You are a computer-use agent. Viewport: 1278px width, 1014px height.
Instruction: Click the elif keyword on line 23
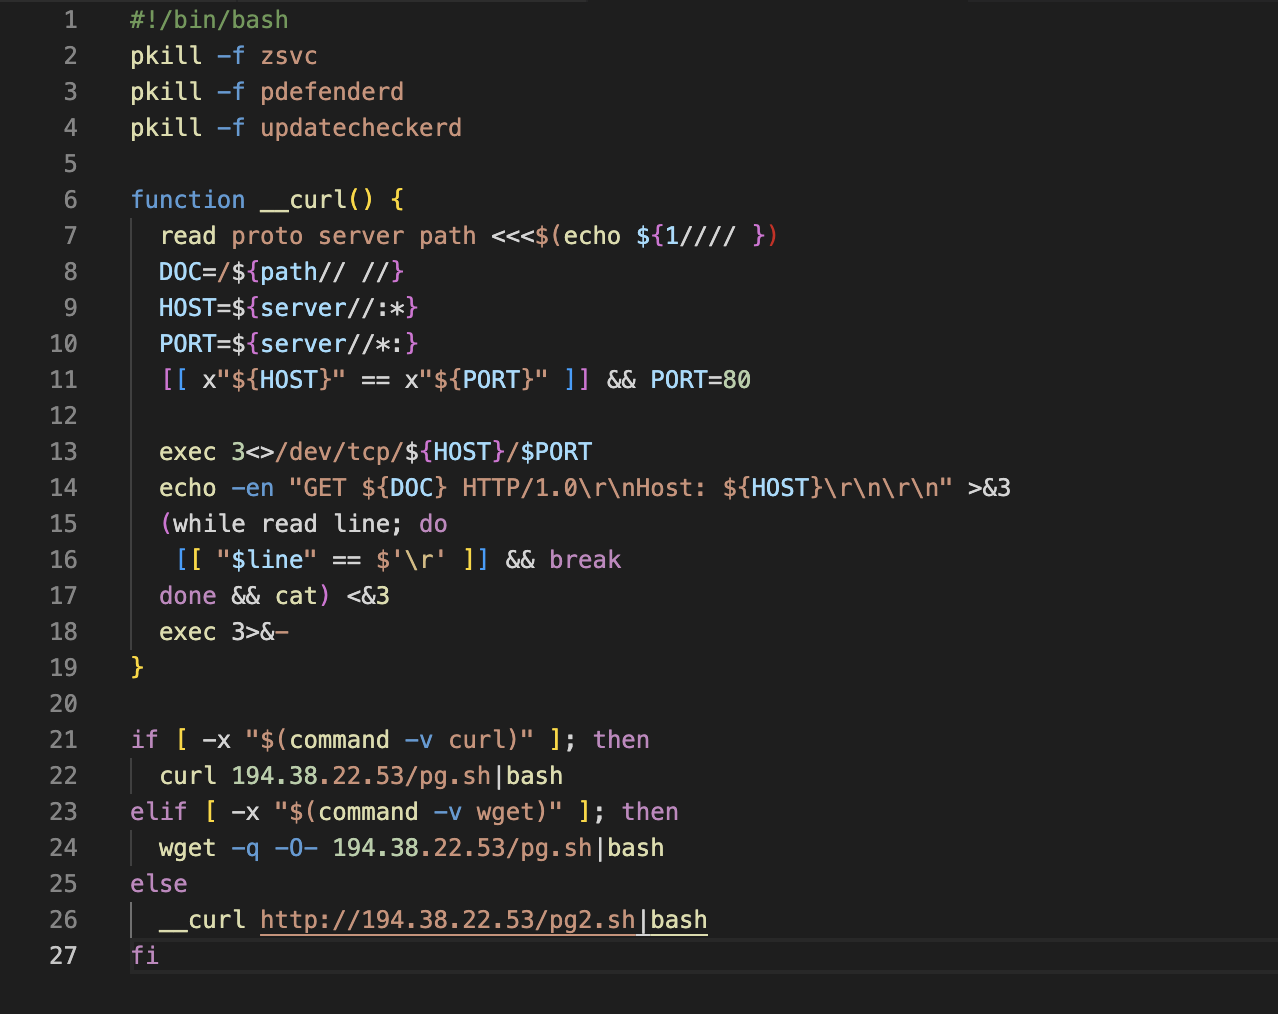coord(159,812)
